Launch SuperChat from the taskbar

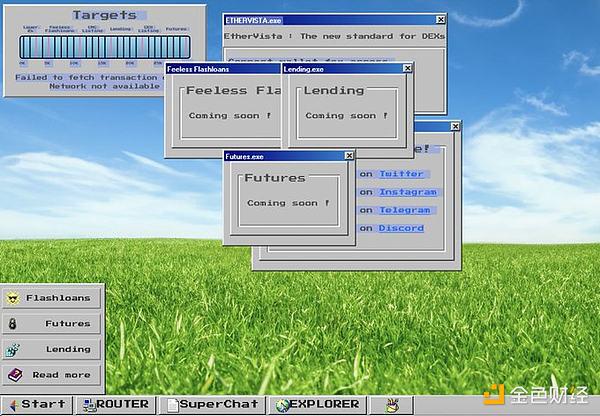(214, 404)
